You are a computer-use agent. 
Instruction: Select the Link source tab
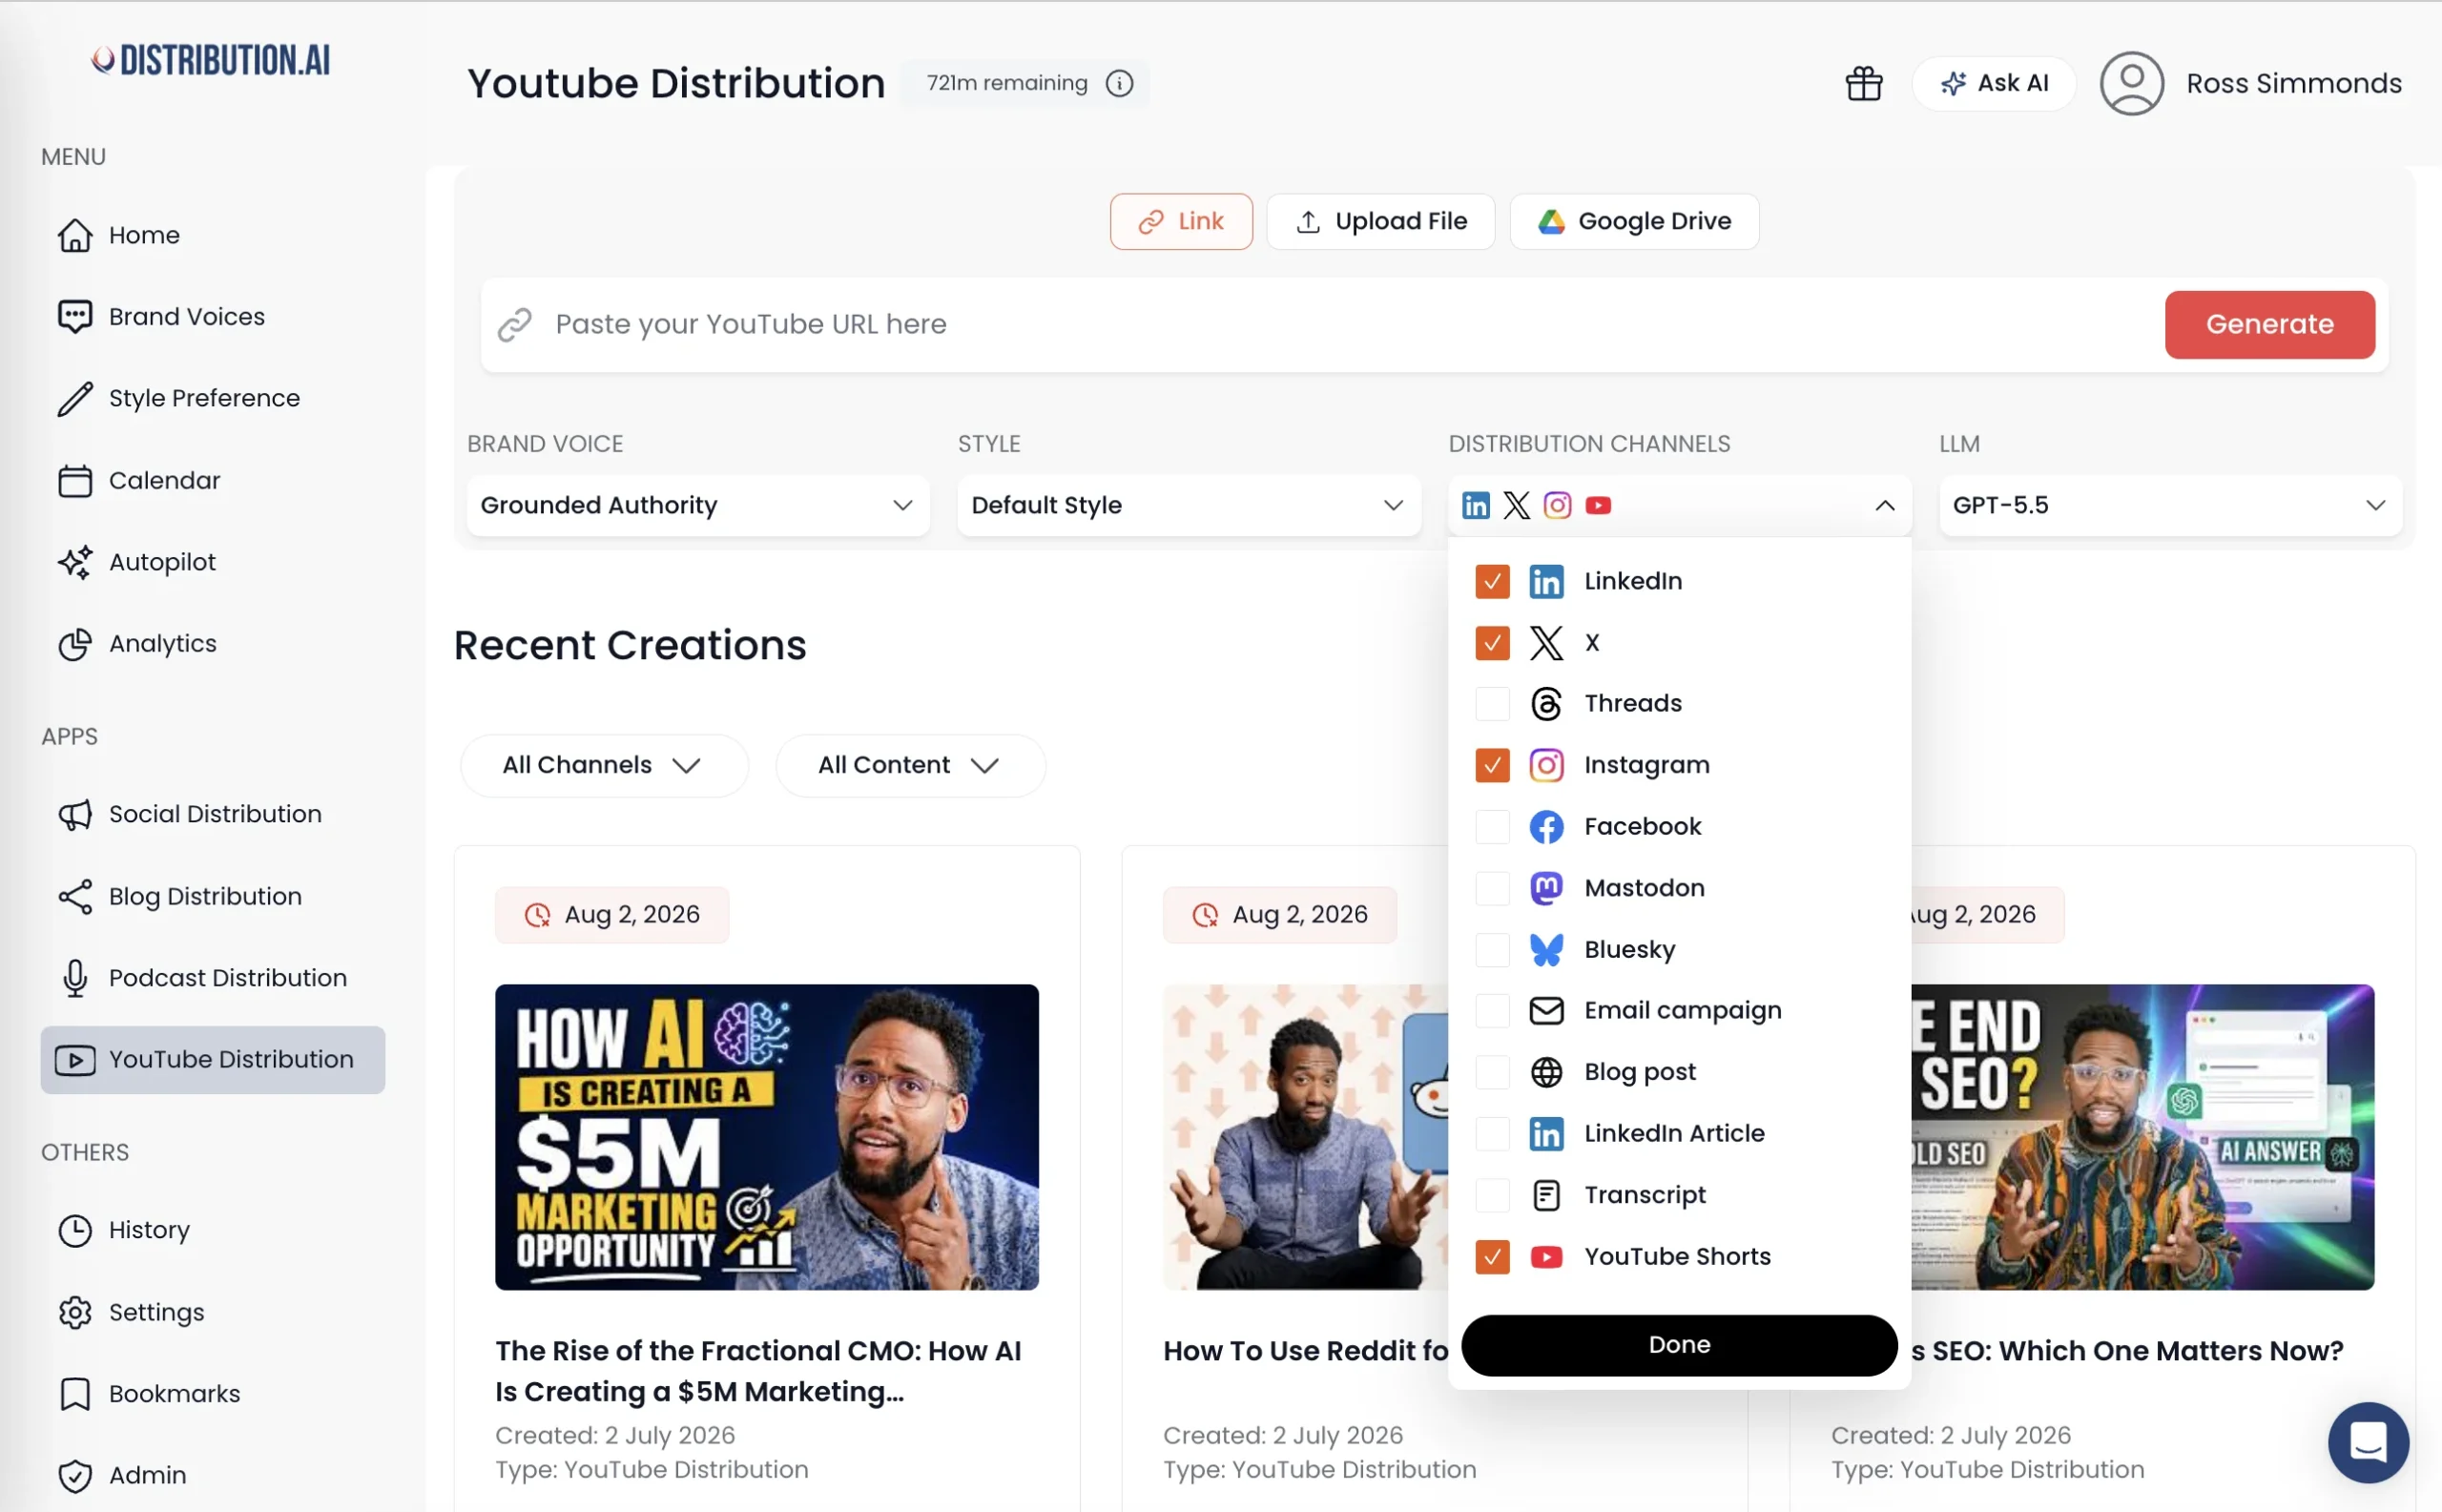click(1180, 221)
